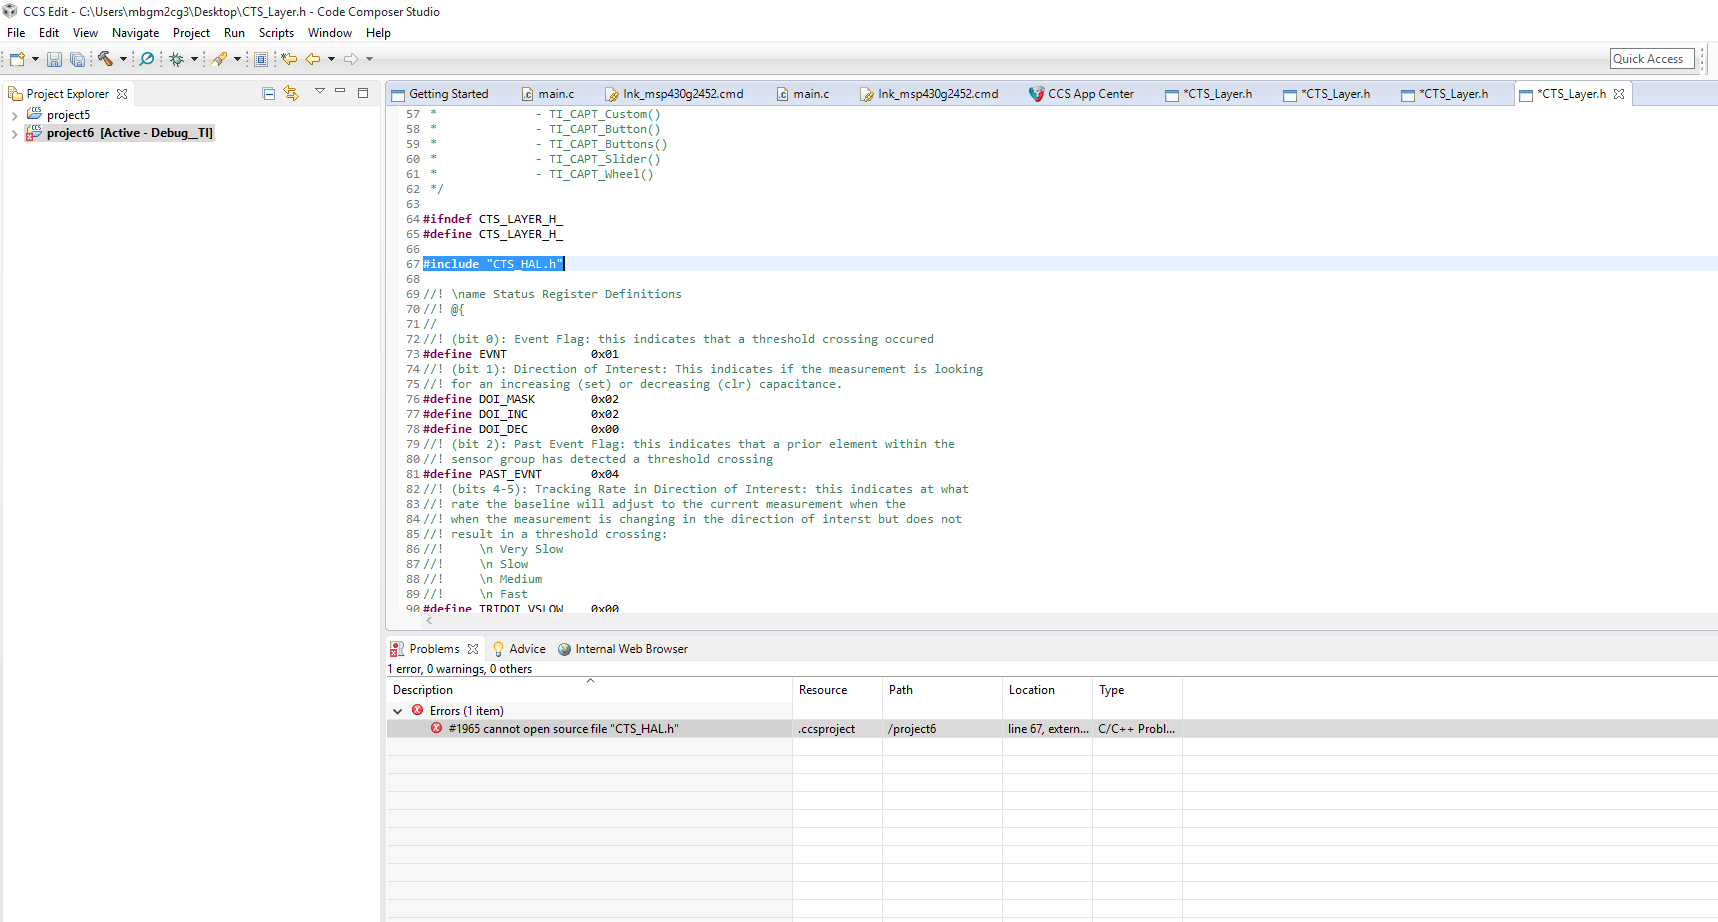Screen dimensions: 1718x922
Task: Switch to the CCS App Center tab
Action: coord(1089,94)
